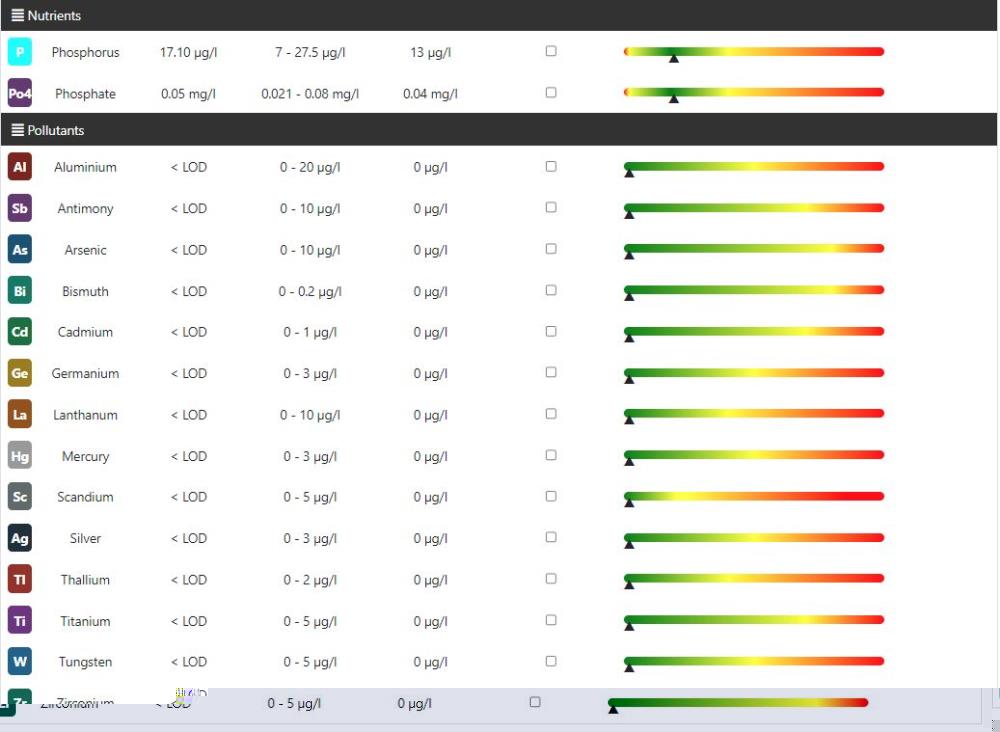Click the Cadmium Cd element icon
Screen dimensions: 1000x732
click(x=20, y=332)
